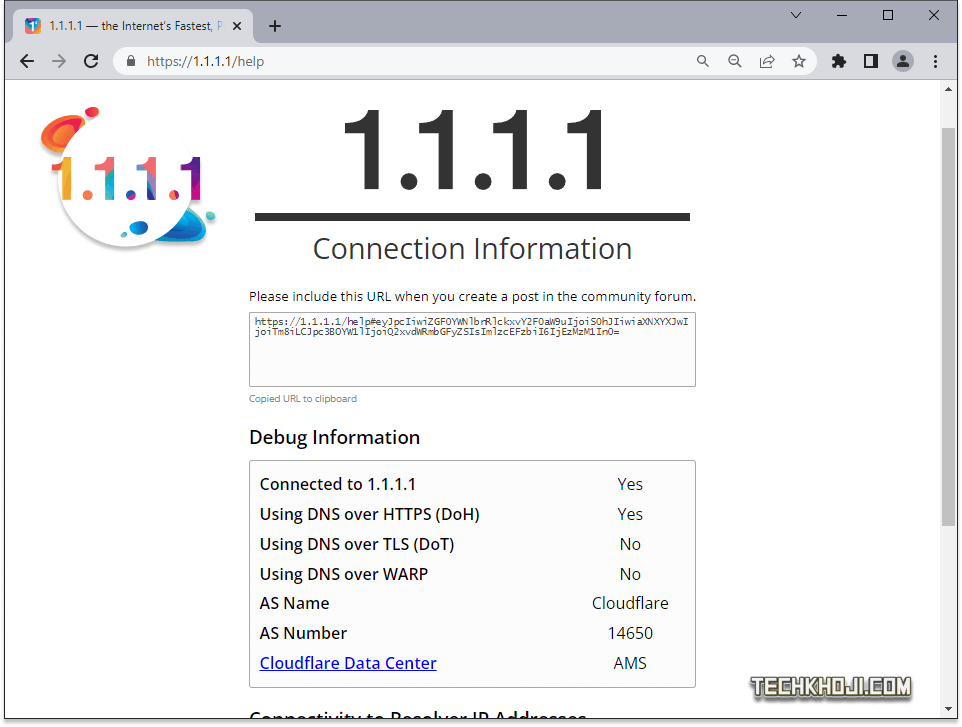This screenshot has width=962, height=727.
Task: Click the address bar URL https://1.1.1.1/help
Action: pos(206,61)
